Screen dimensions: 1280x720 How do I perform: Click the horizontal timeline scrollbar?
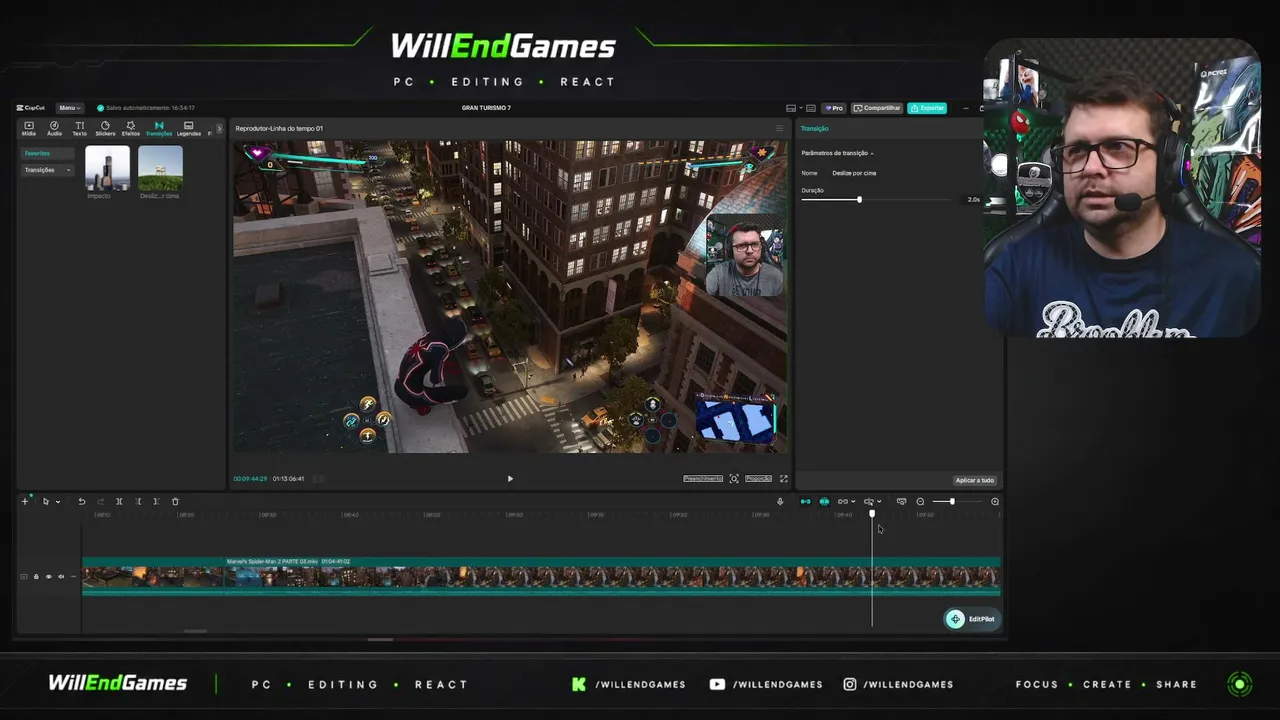[x=195, y=631]
